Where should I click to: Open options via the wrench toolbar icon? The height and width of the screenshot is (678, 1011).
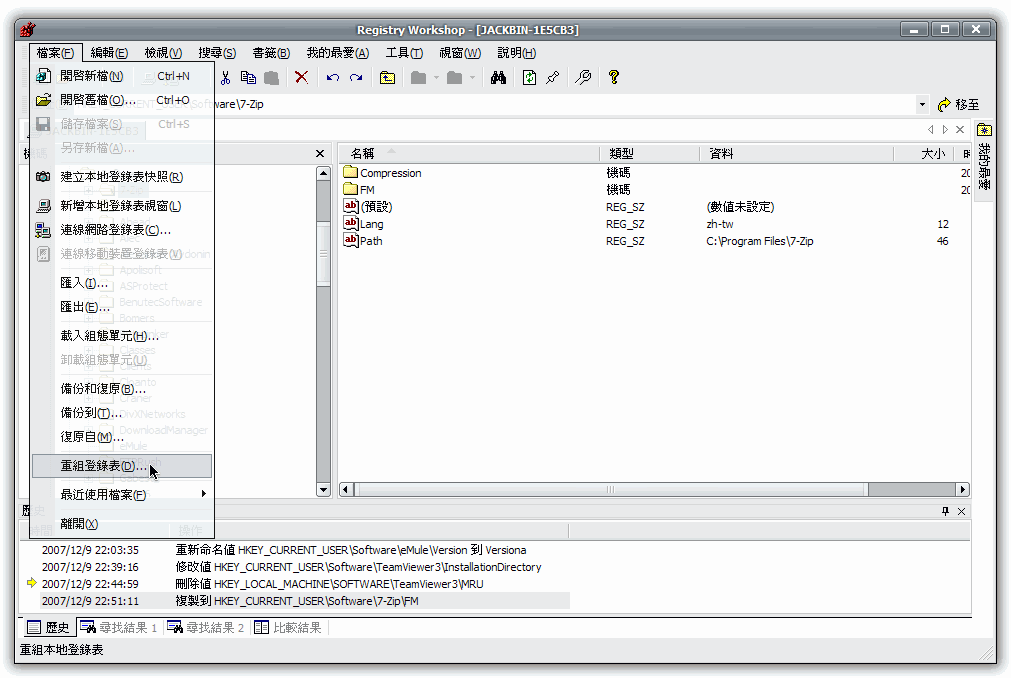tap(584, 77)
